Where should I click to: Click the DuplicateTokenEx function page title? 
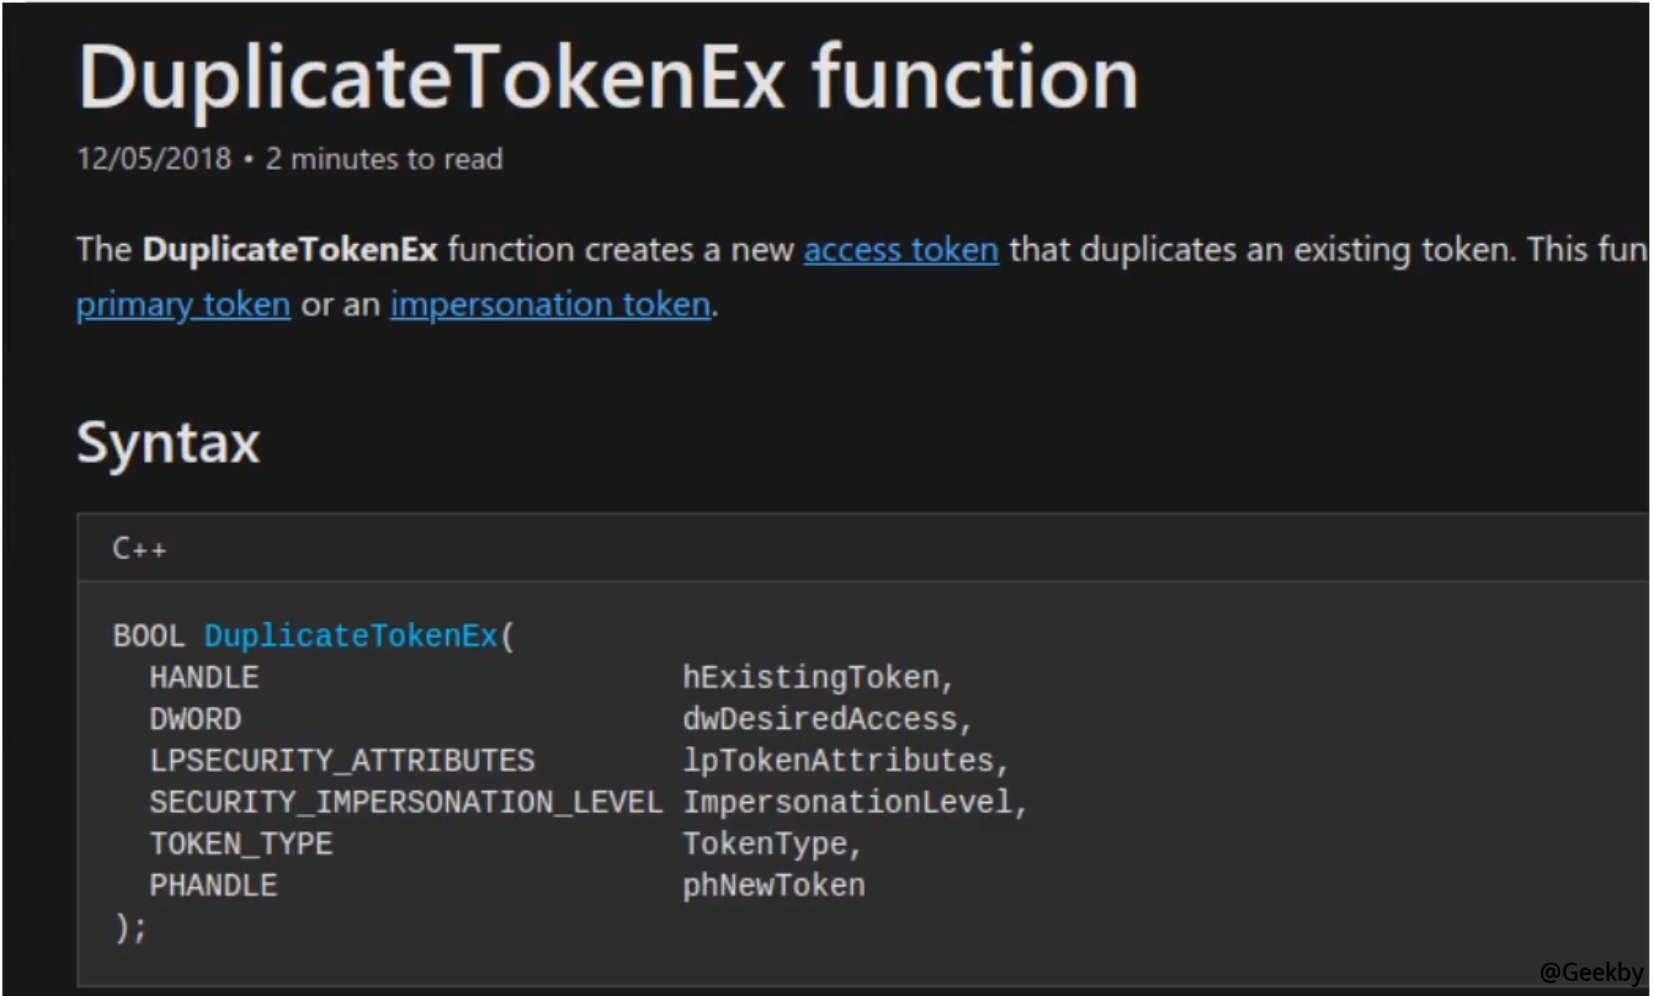[x=607, y=78]
